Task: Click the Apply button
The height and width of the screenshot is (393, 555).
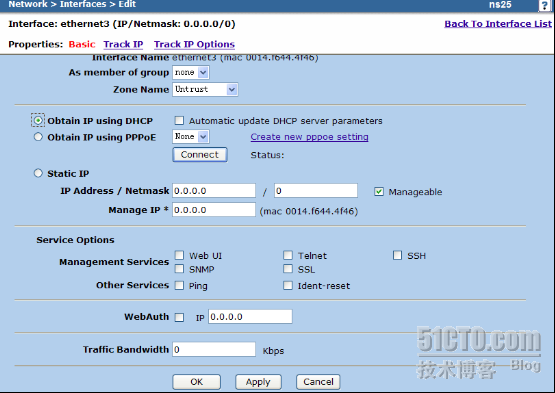Action: click(258, 382)
